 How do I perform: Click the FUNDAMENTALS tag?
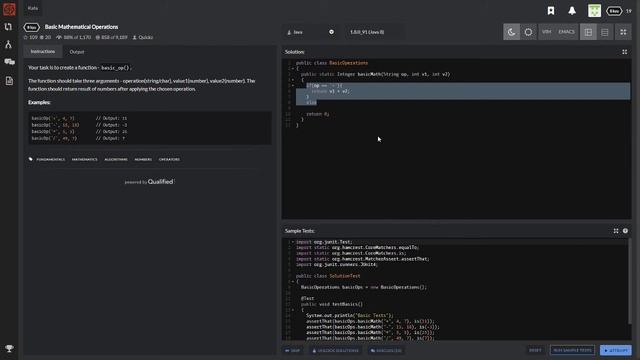click(51, 159)
